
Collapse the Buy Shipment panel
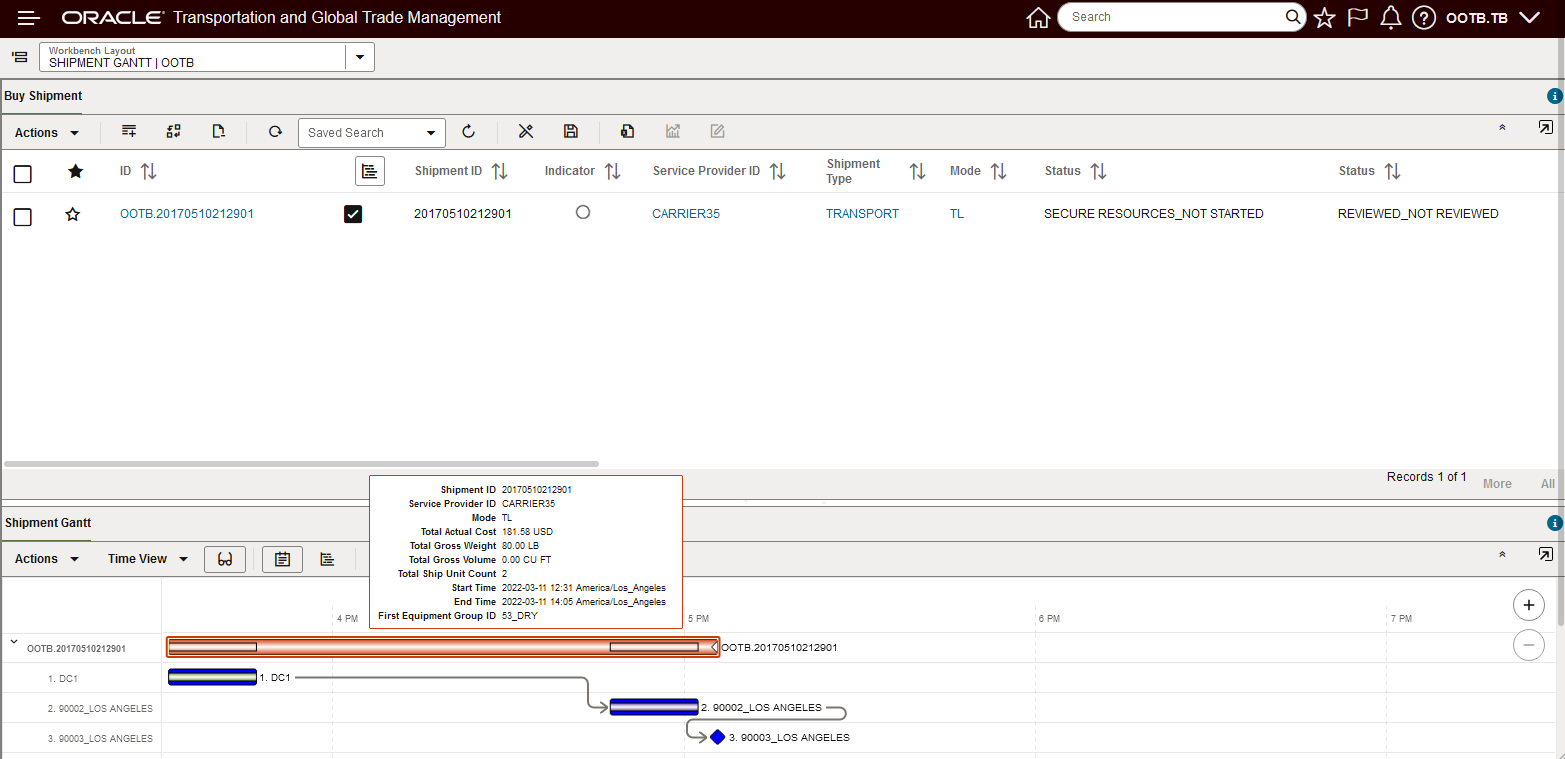click(x=1502, y=128)
